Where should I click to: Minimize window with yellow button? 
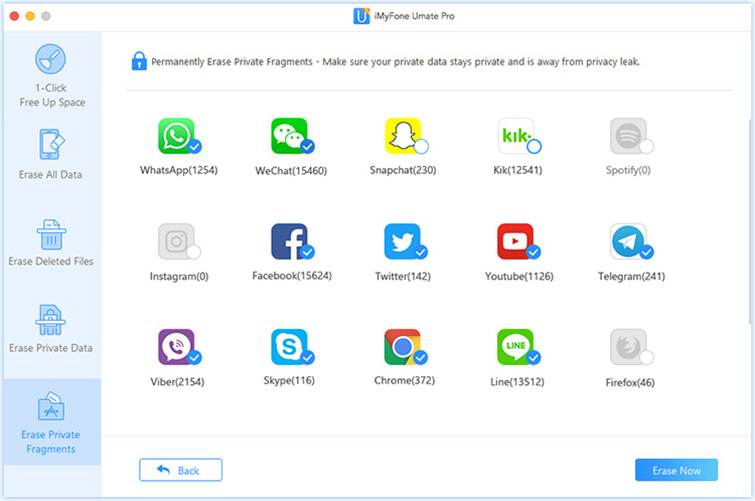pyautogui.click(x=30, y=16)
